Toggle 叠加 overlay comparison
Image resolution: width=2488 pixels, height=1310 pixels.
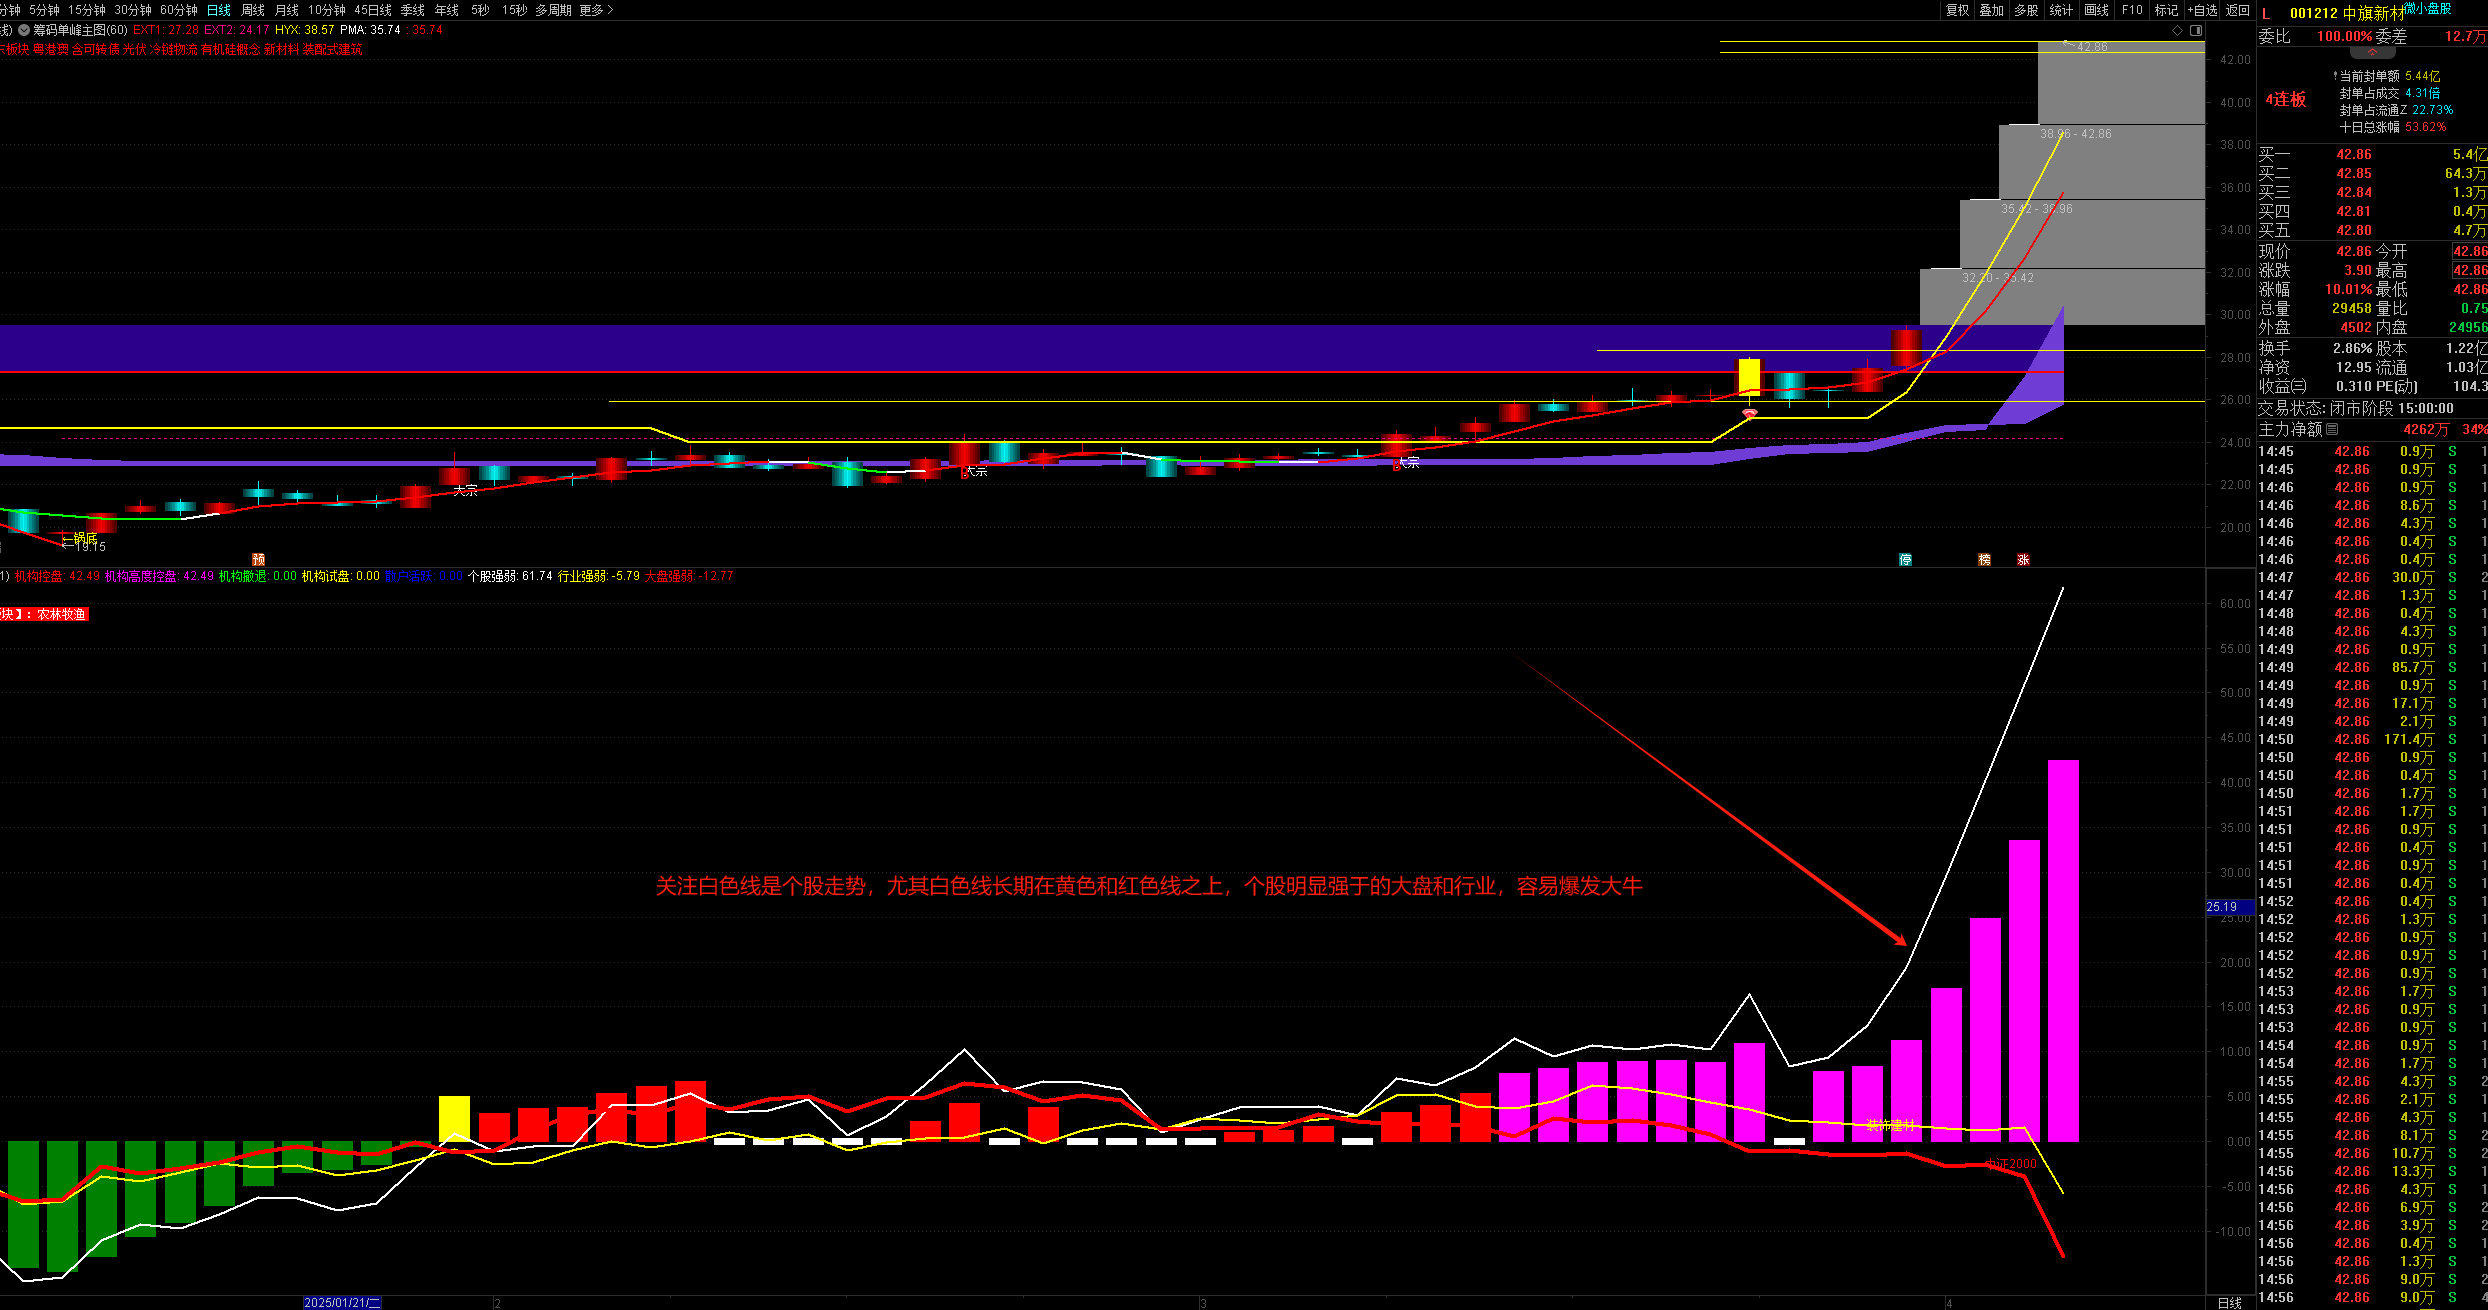click(x=1992, y=10)
